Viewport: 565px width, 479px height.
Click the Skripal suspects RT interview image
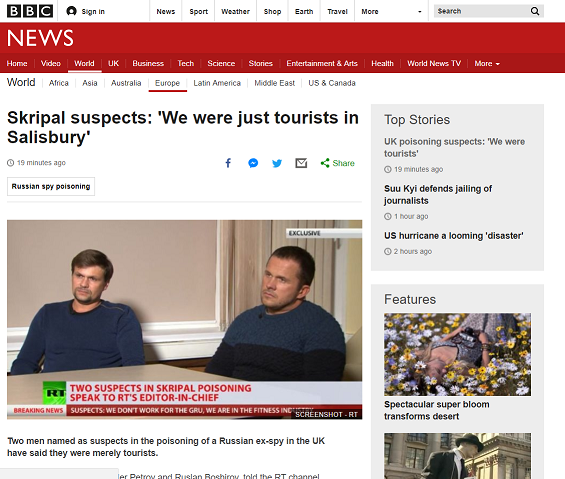(184, 319)
